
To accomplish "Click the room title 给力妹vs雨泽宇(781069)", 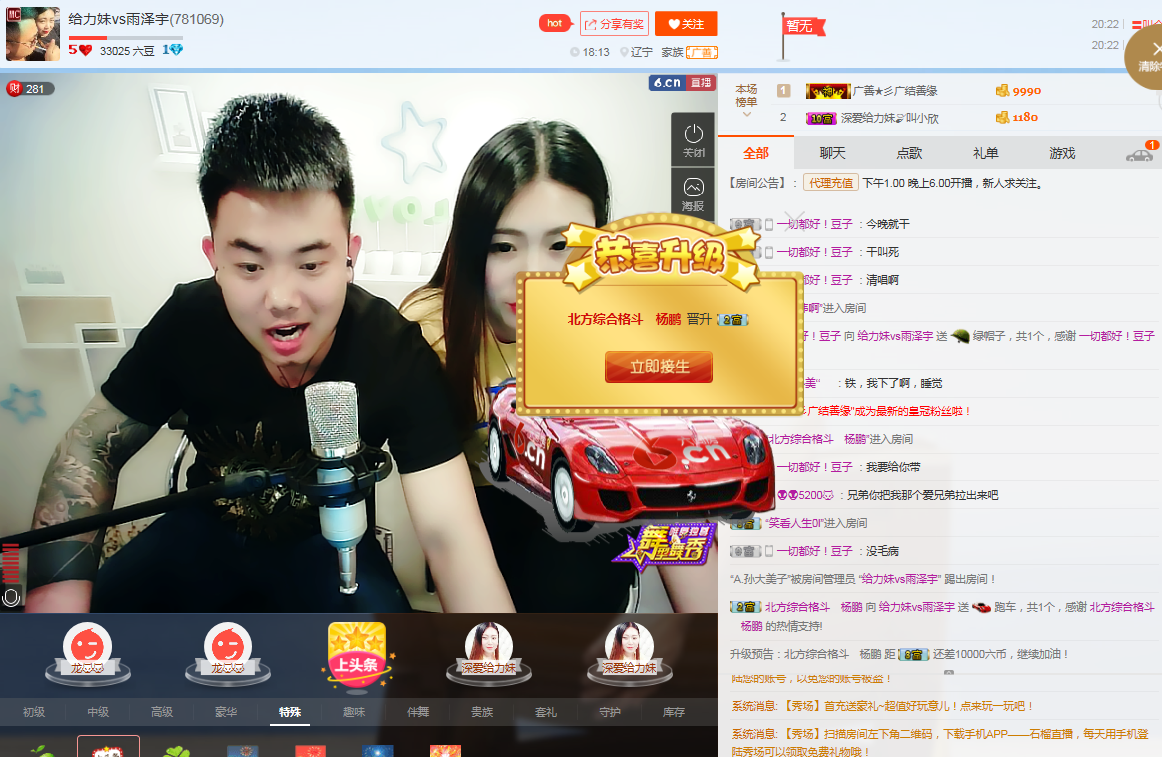I will (146, 19).
